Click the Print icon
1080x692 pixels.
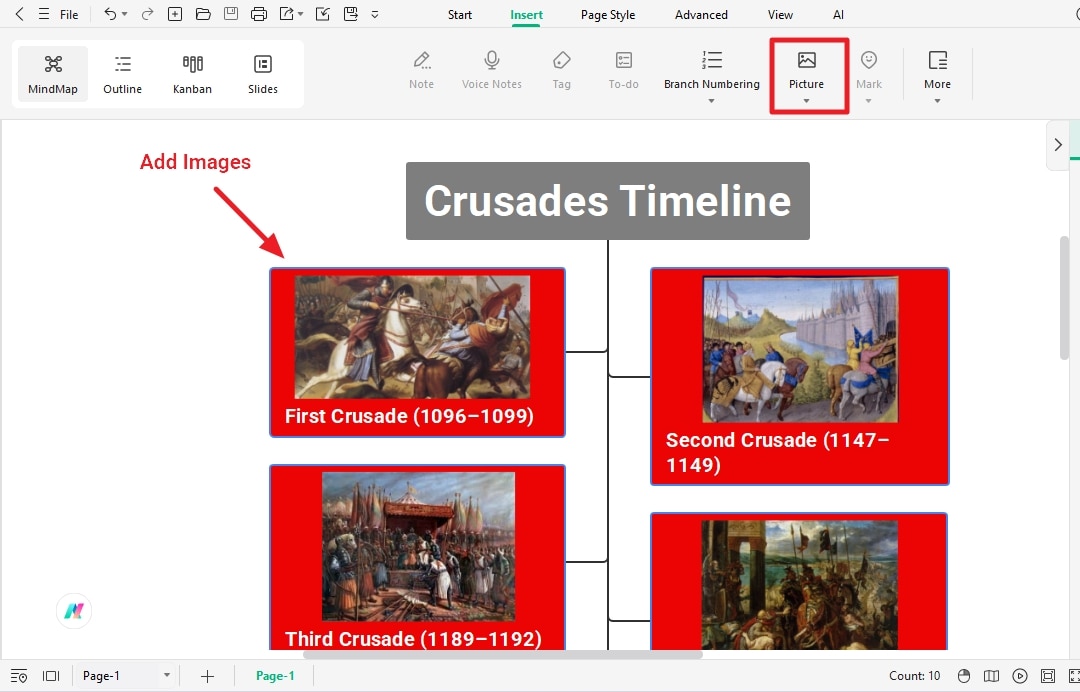[x=258, y=14]
